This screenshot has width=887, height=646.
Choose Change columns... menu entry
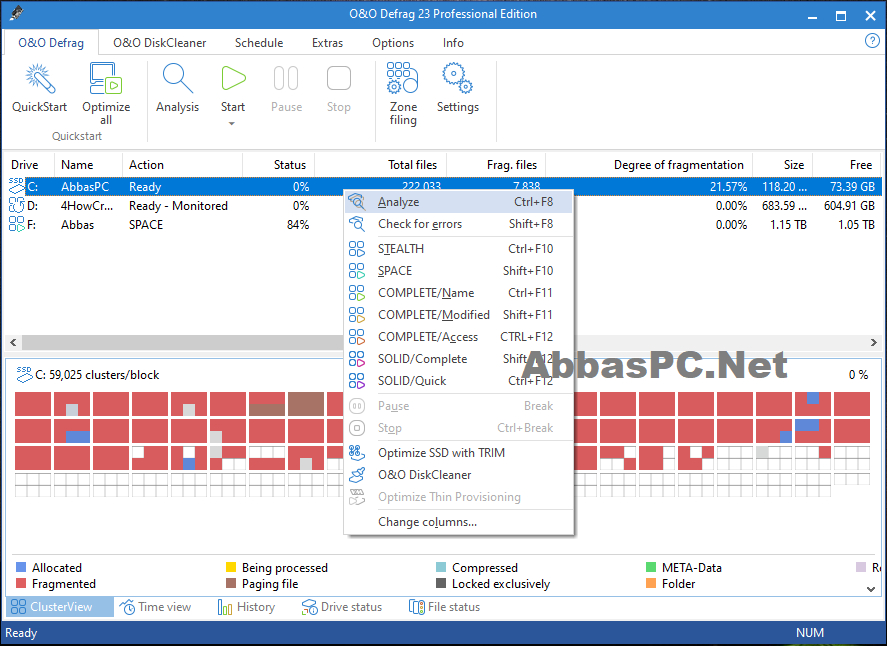tap(459, 522)
